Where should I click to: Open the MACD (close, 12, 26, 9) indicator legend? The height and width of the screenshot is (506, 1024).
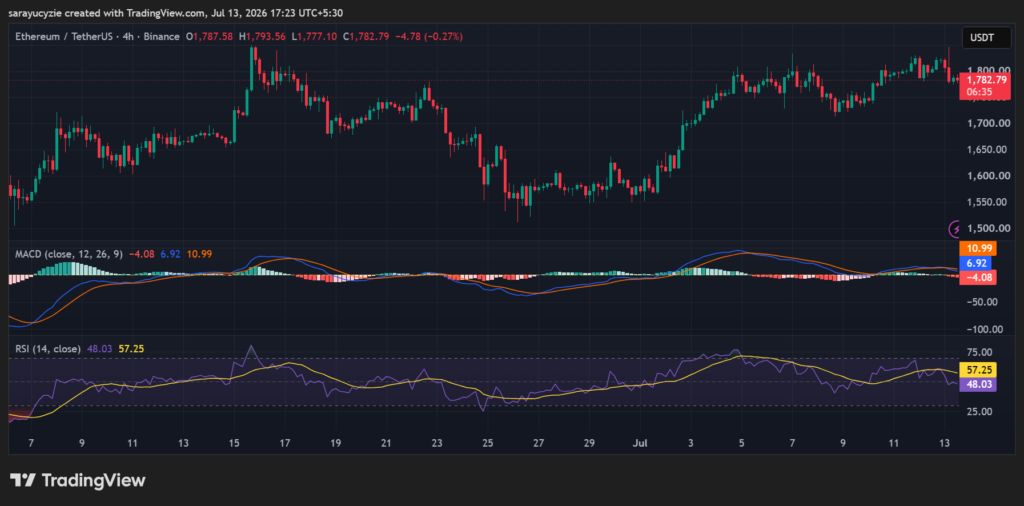(68, 254)
